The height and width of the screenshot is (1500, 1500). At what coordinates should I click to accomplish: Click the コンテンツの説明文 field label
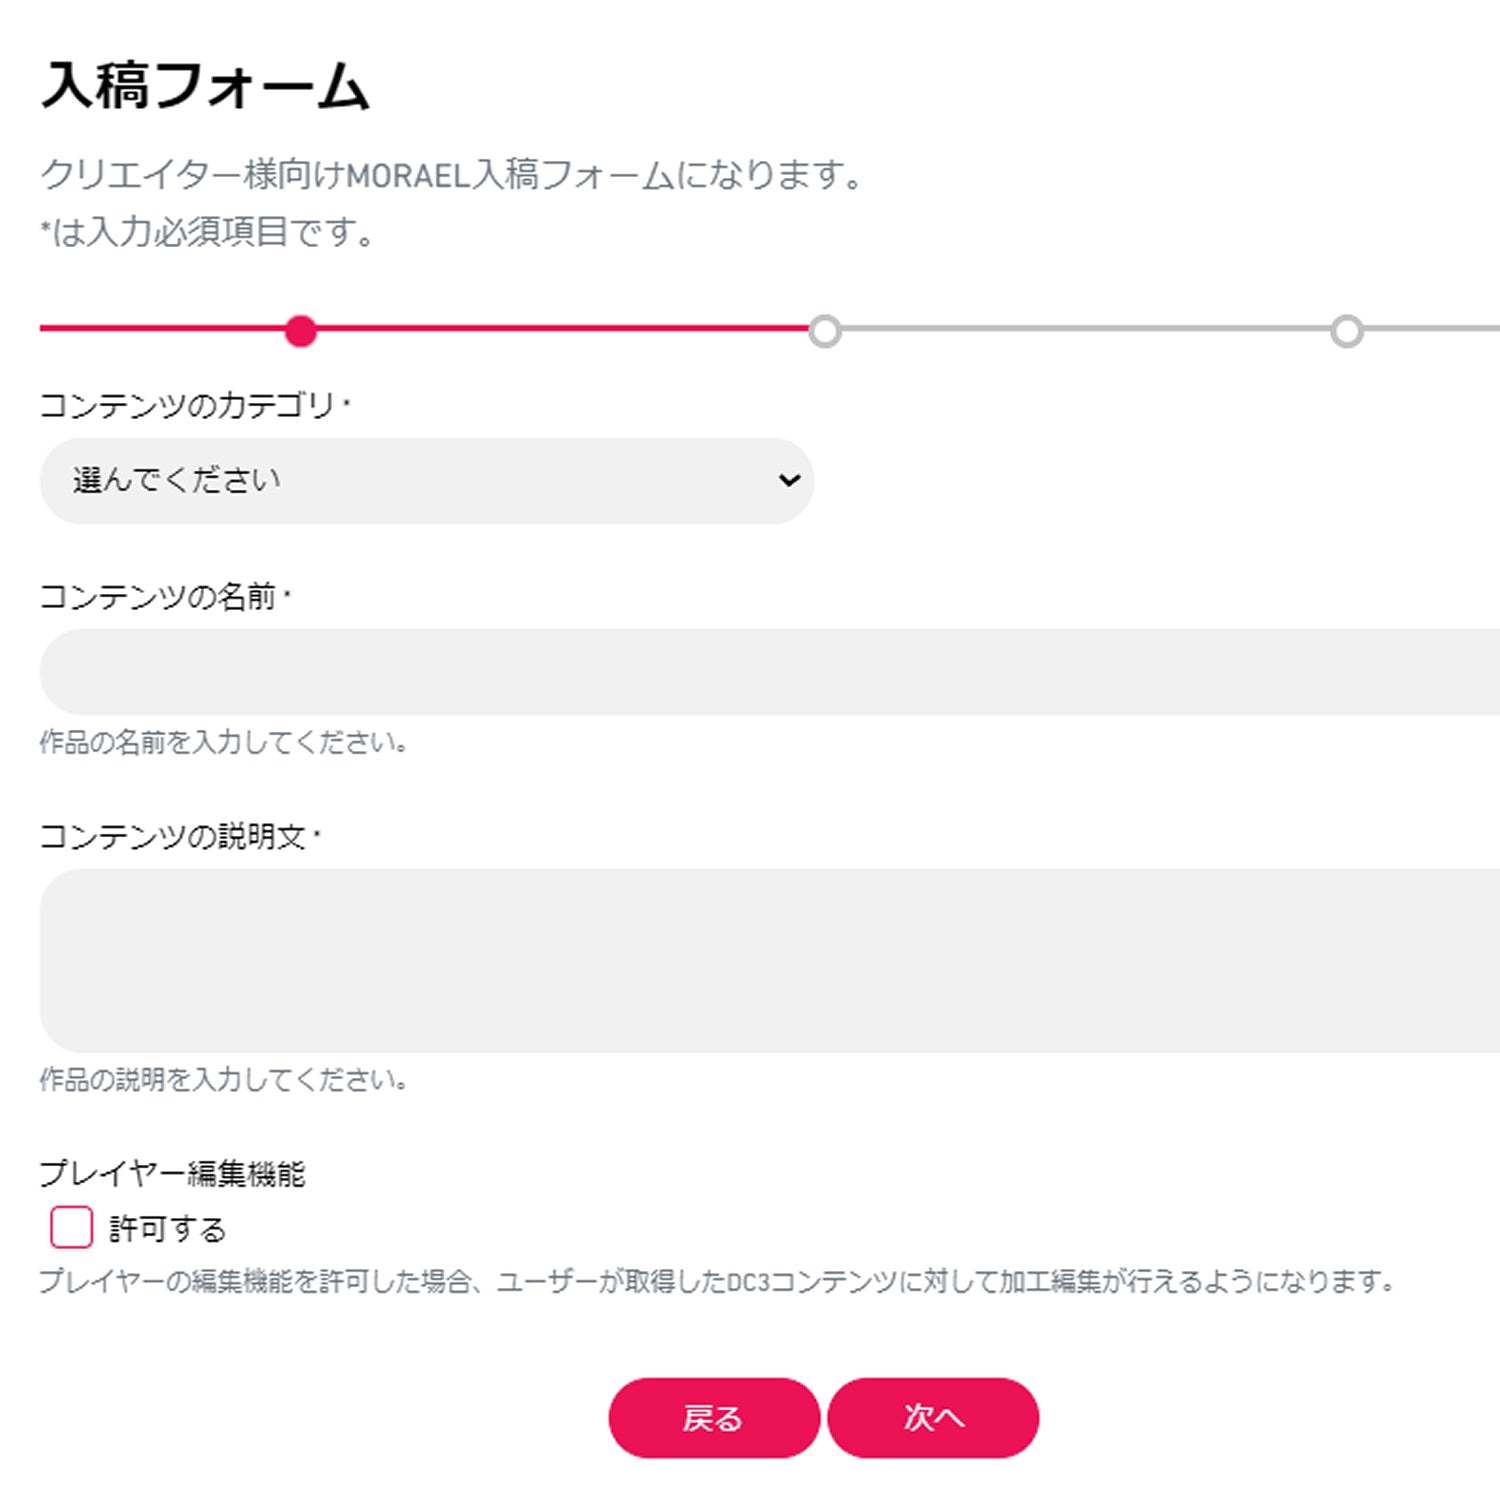(x=172, y=837)
